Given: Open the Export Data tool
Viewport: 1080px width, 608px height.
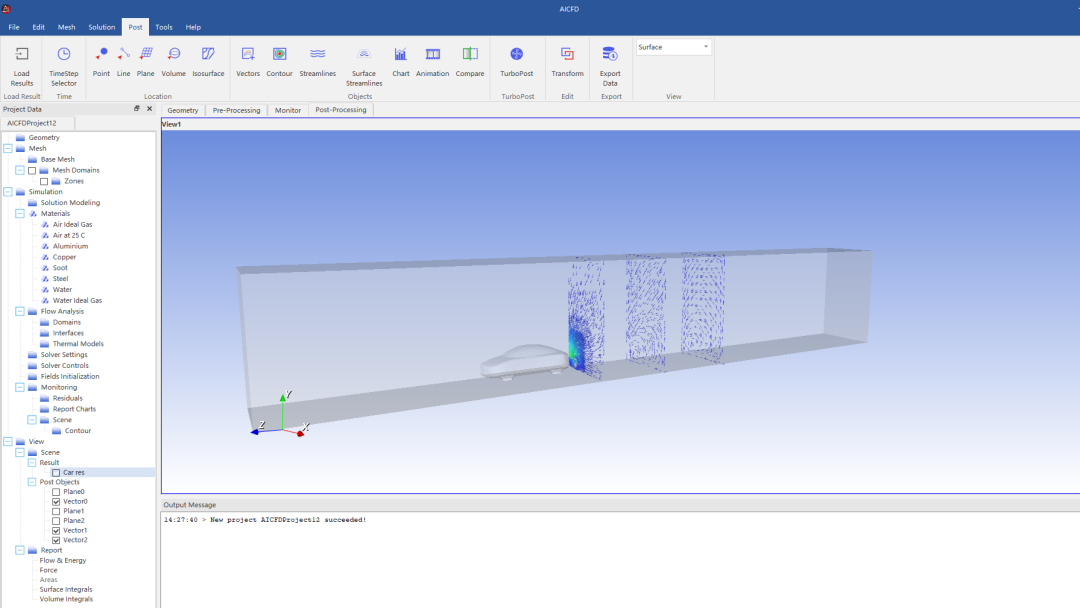Looking at the screenshot, I should [x=610, y=54].
